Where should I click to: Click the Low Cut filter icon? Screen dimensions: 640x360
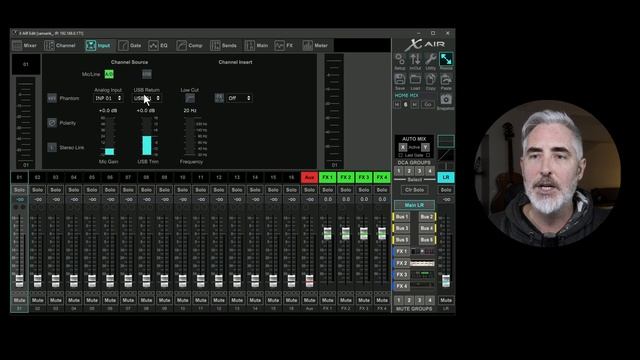coord(190,98)
